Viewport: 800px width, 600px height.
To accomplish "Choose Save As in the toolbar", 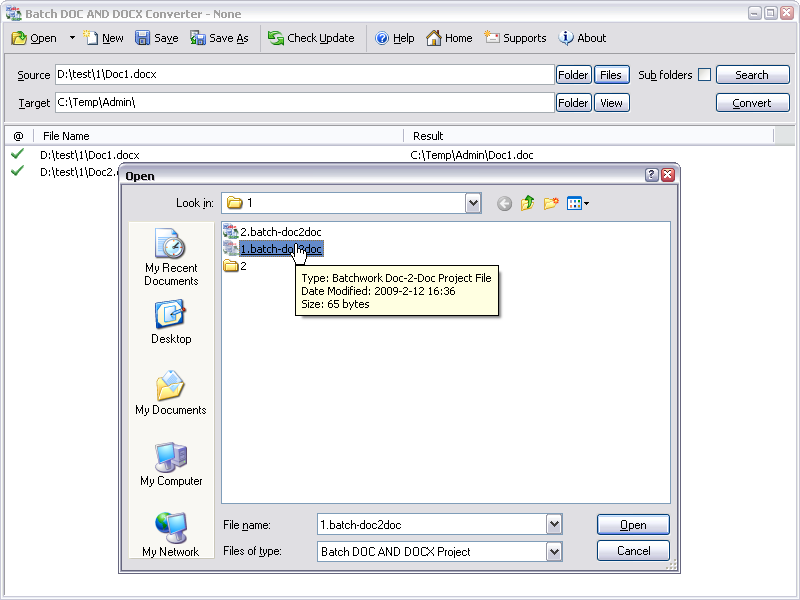I will click(x=219, y=38).
